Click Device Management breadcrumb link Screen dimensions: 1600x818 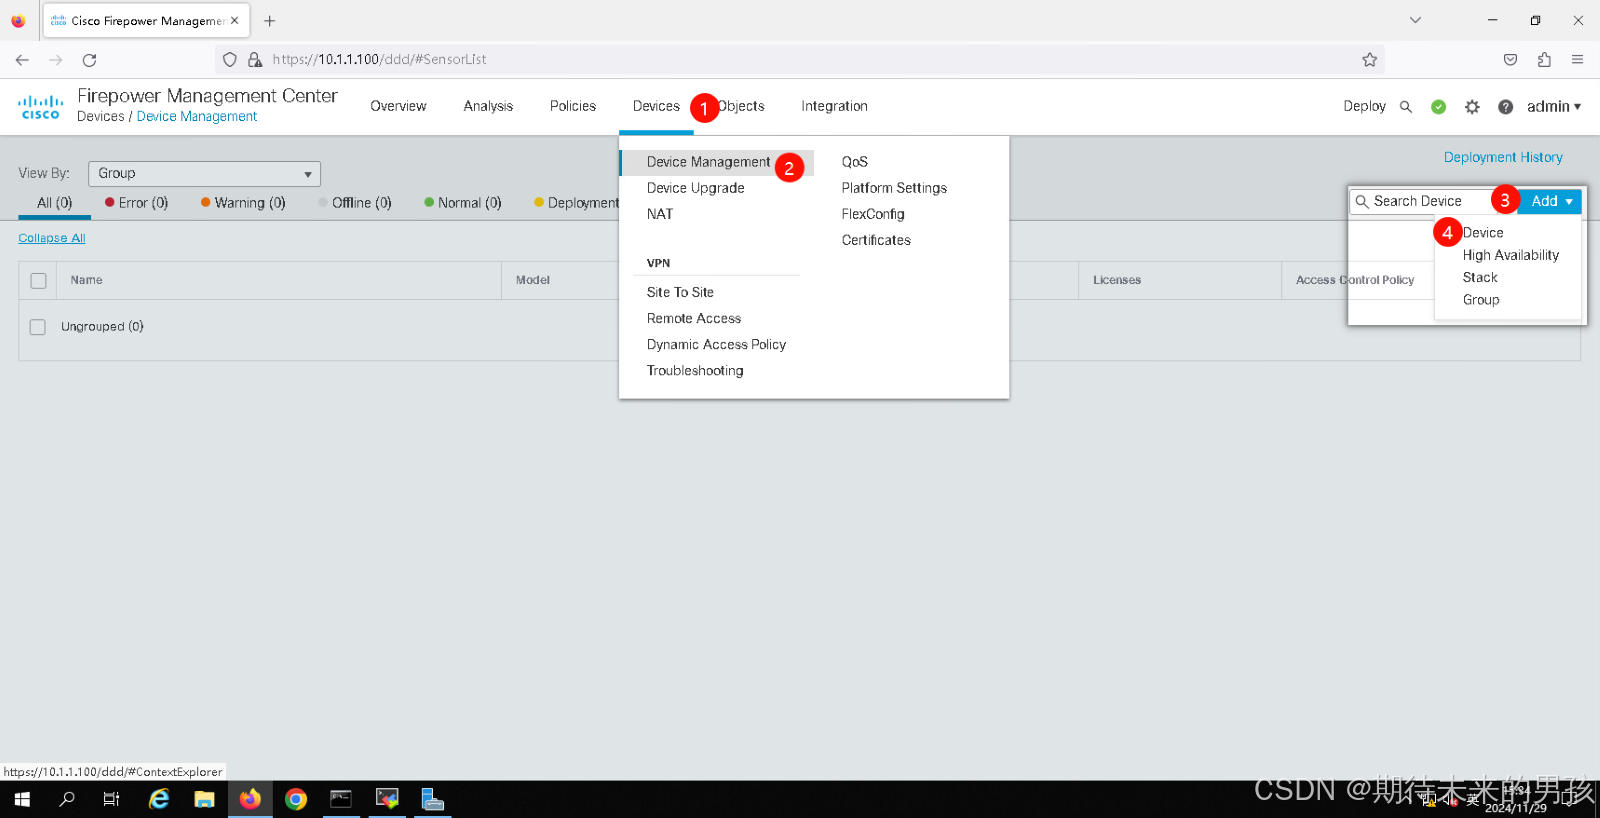197,117
